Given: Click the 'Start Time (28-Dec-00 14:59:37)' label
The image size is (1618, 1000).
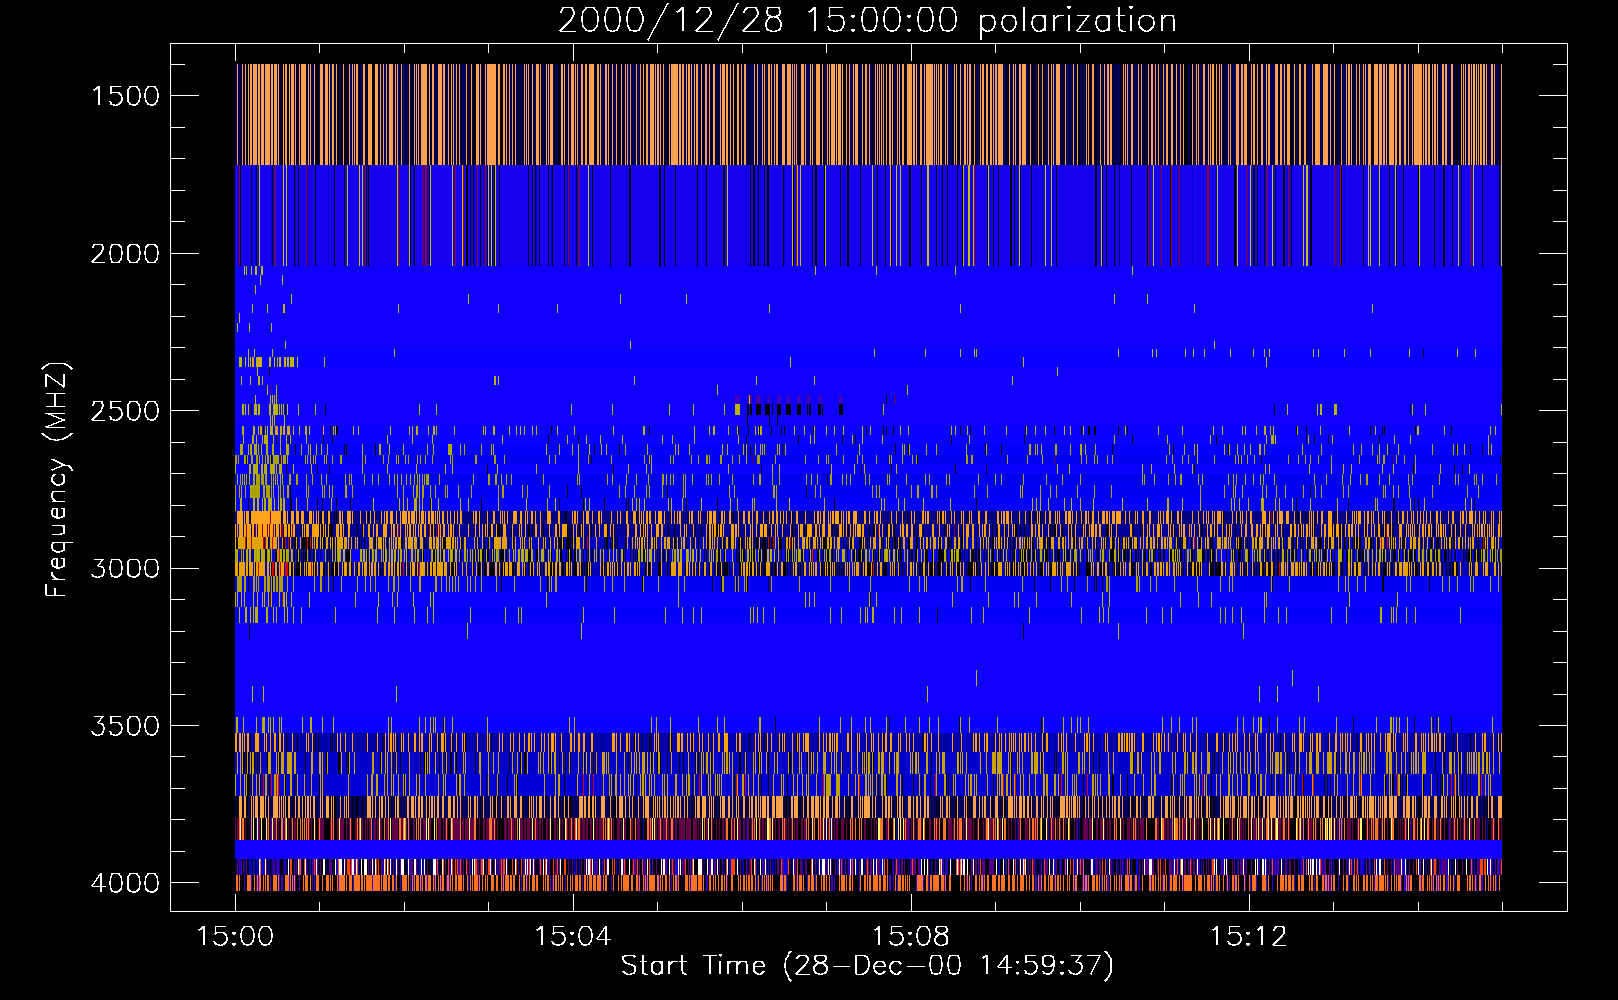Looking at the screenshot, I should [867, 966].
